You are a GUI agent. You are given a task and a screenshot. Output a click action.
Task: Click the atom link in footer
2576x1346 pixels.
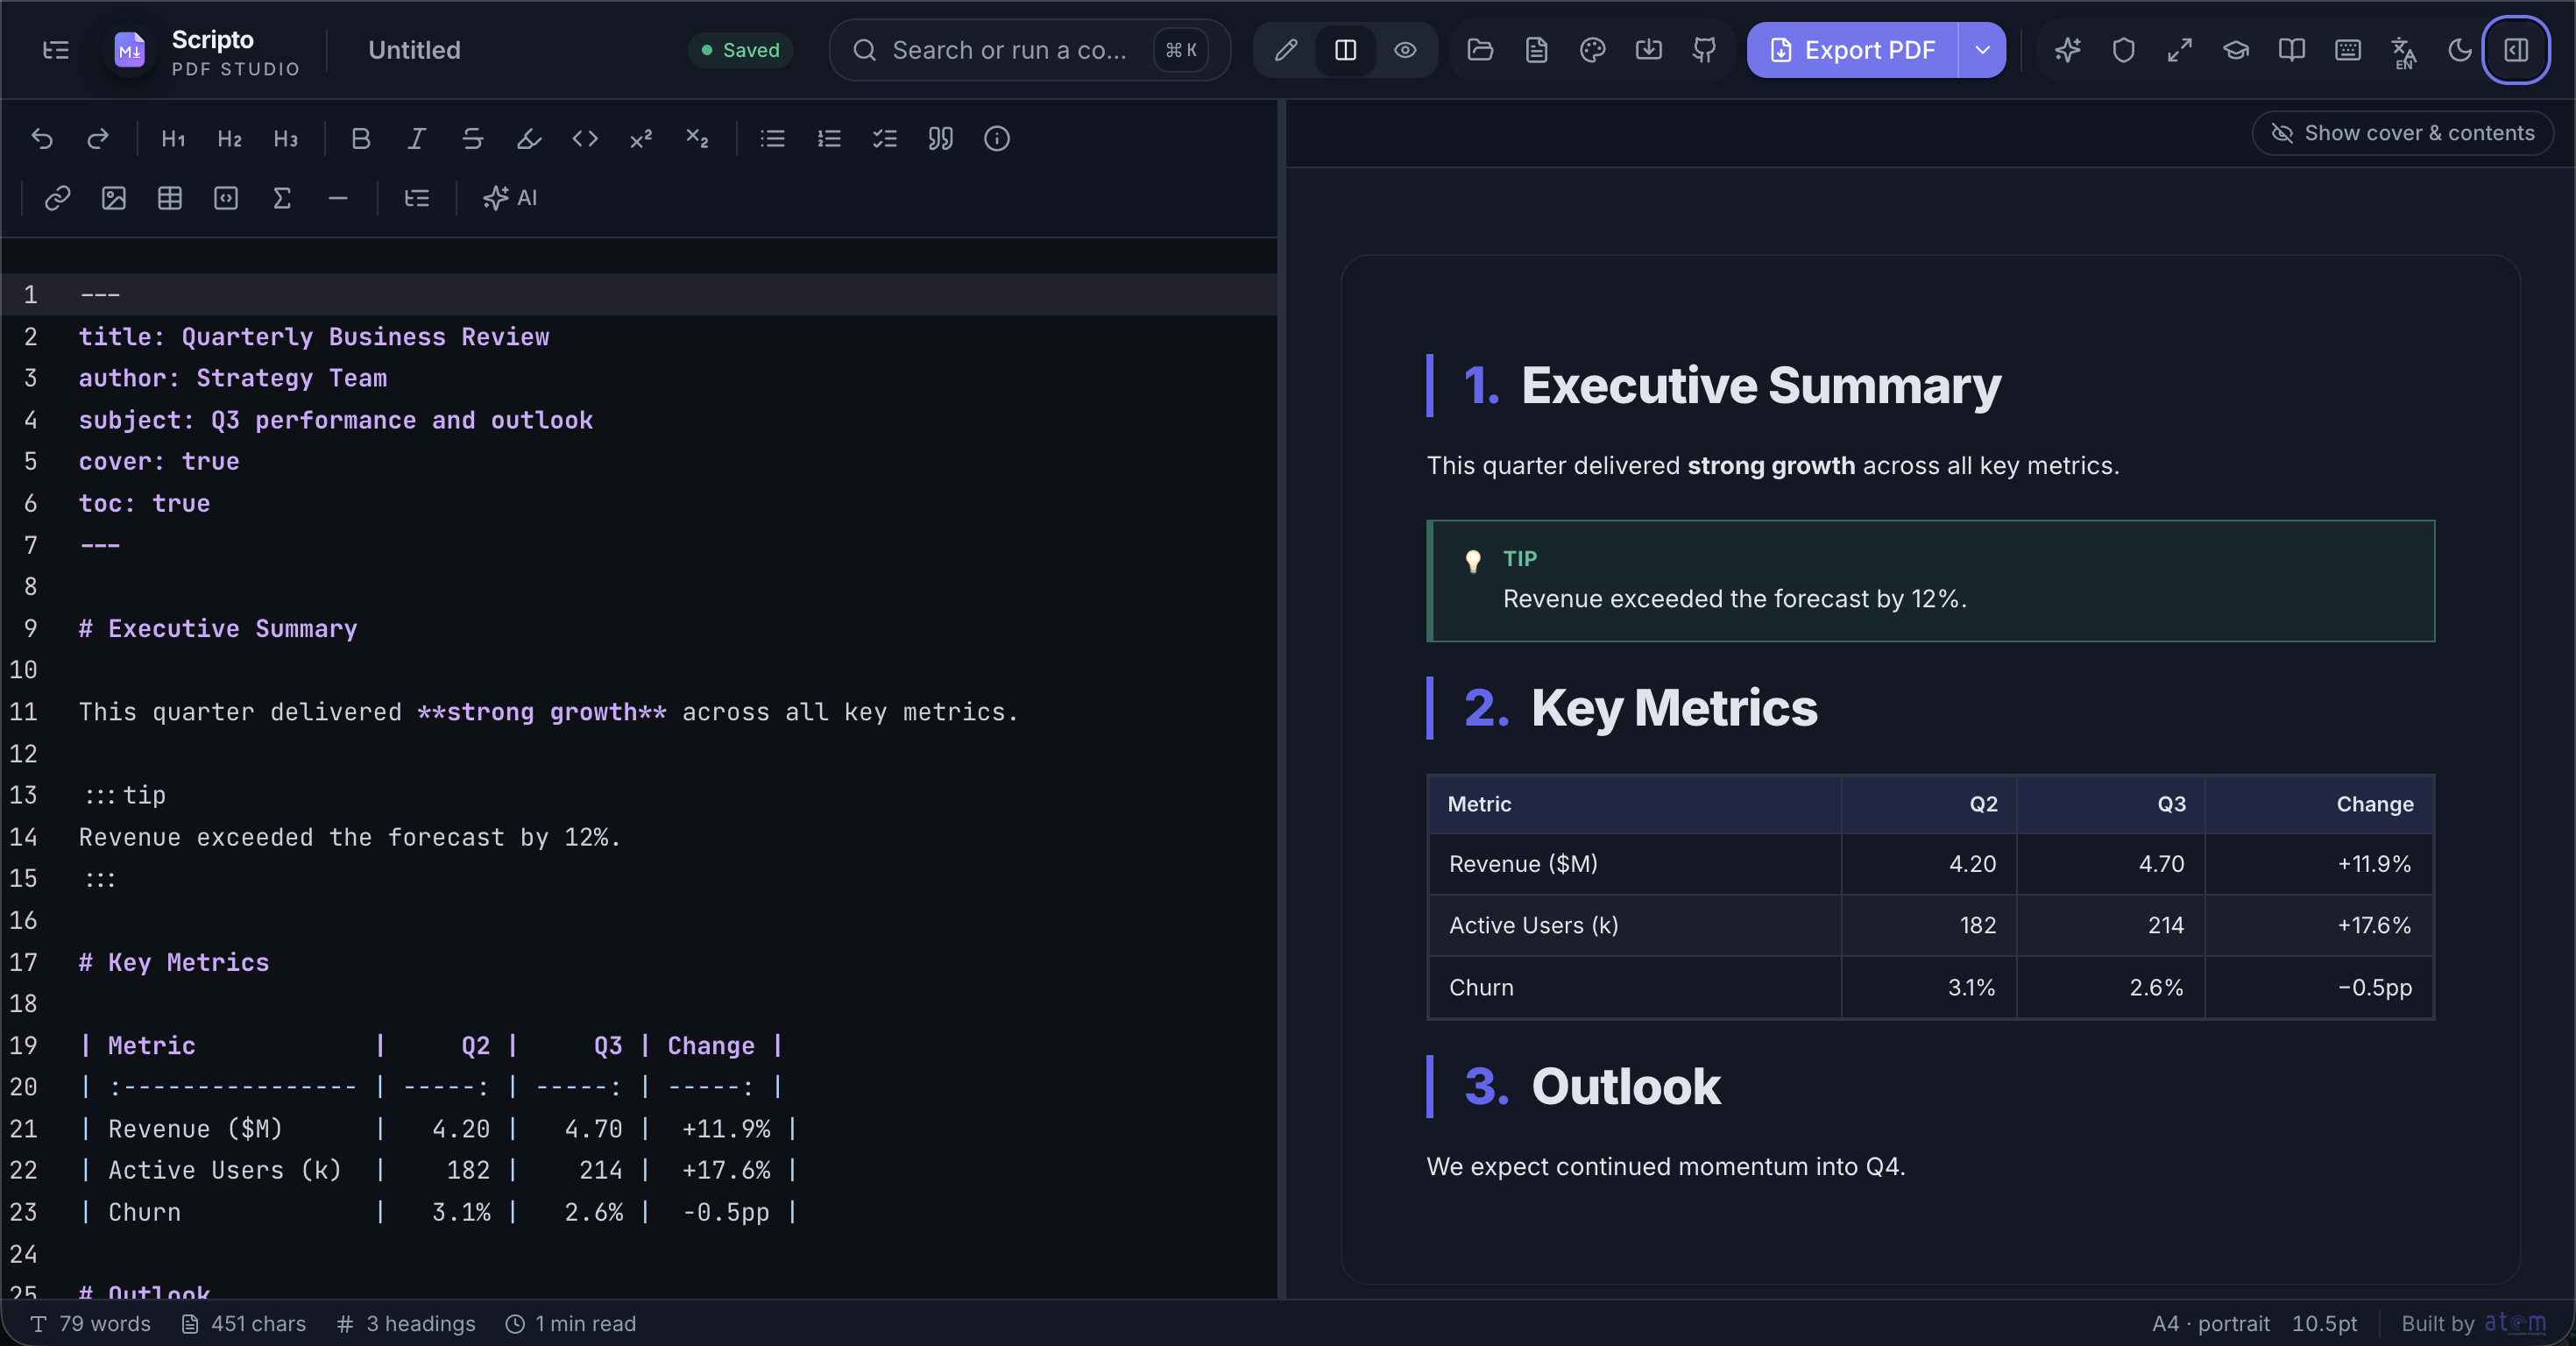tap(2515, 1323)
